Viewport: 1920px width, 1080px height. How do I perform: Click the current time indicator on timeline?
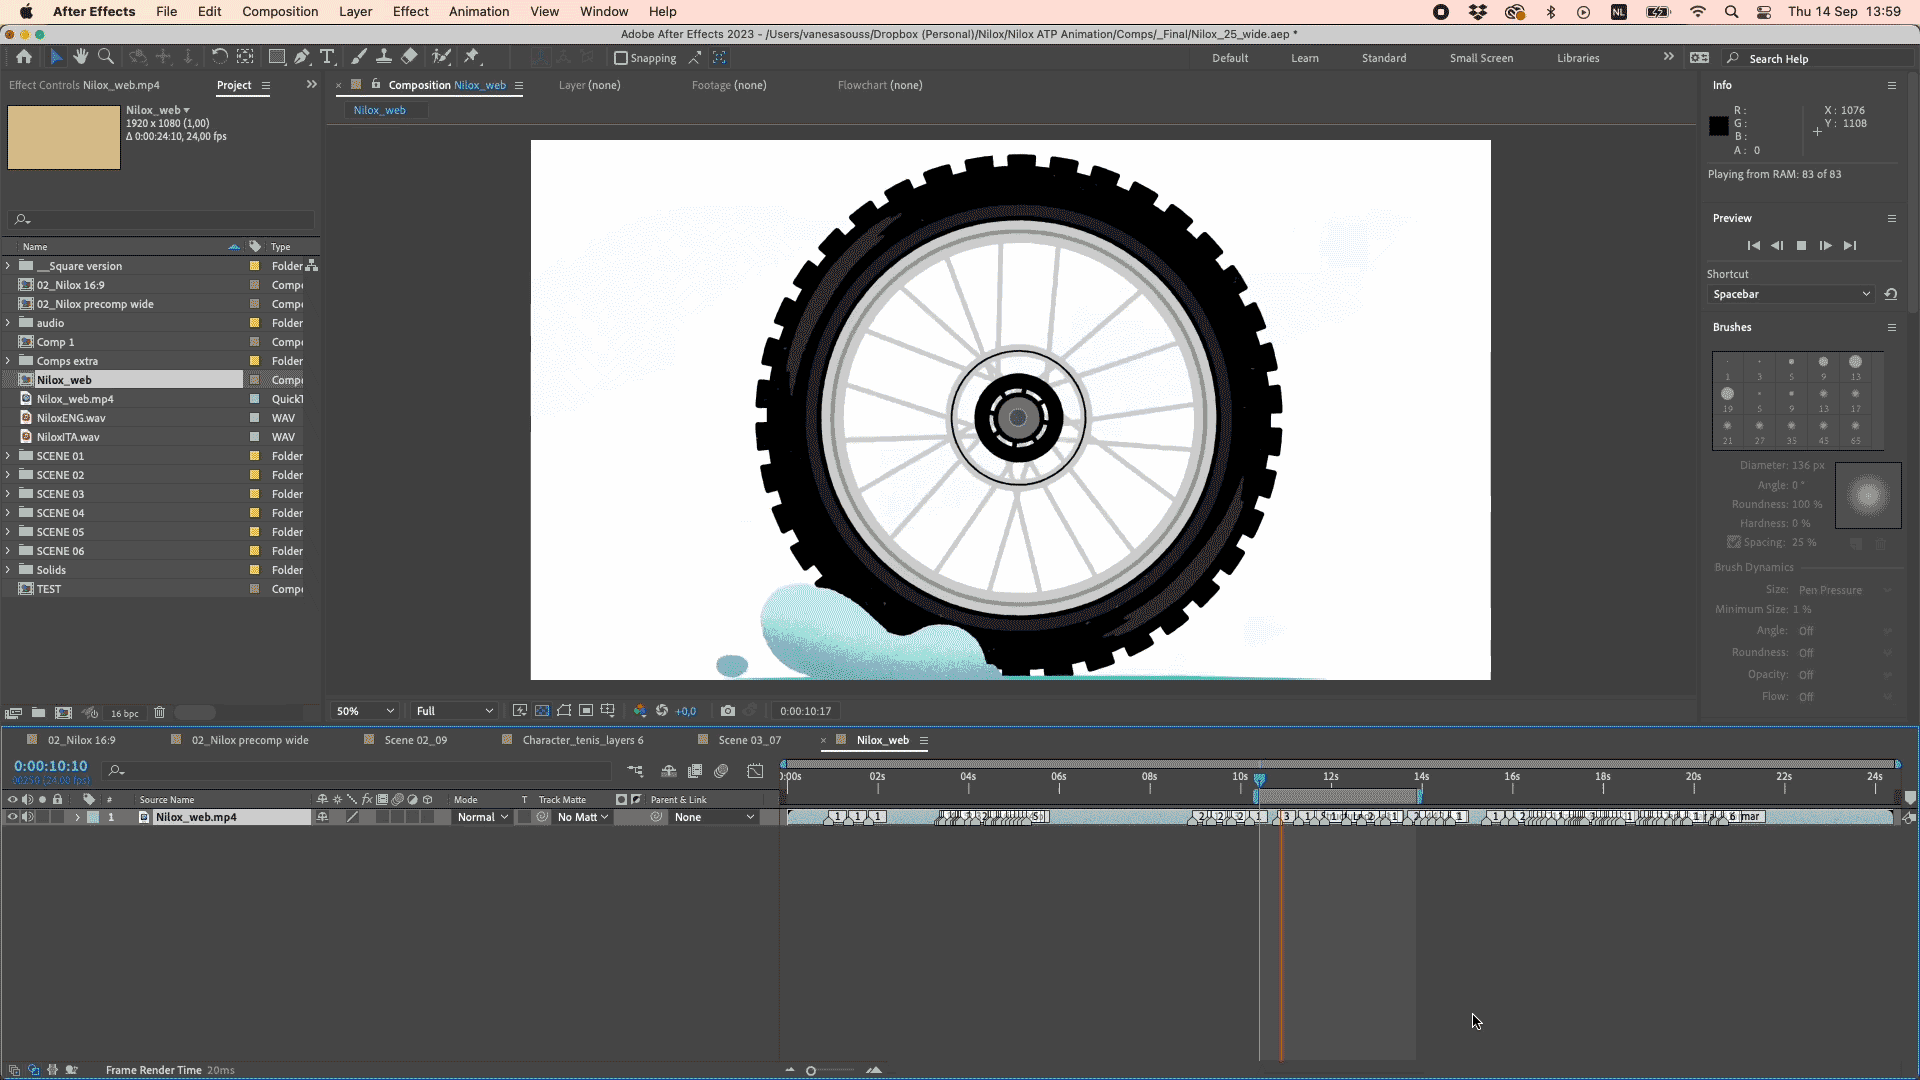point(1259,779)
